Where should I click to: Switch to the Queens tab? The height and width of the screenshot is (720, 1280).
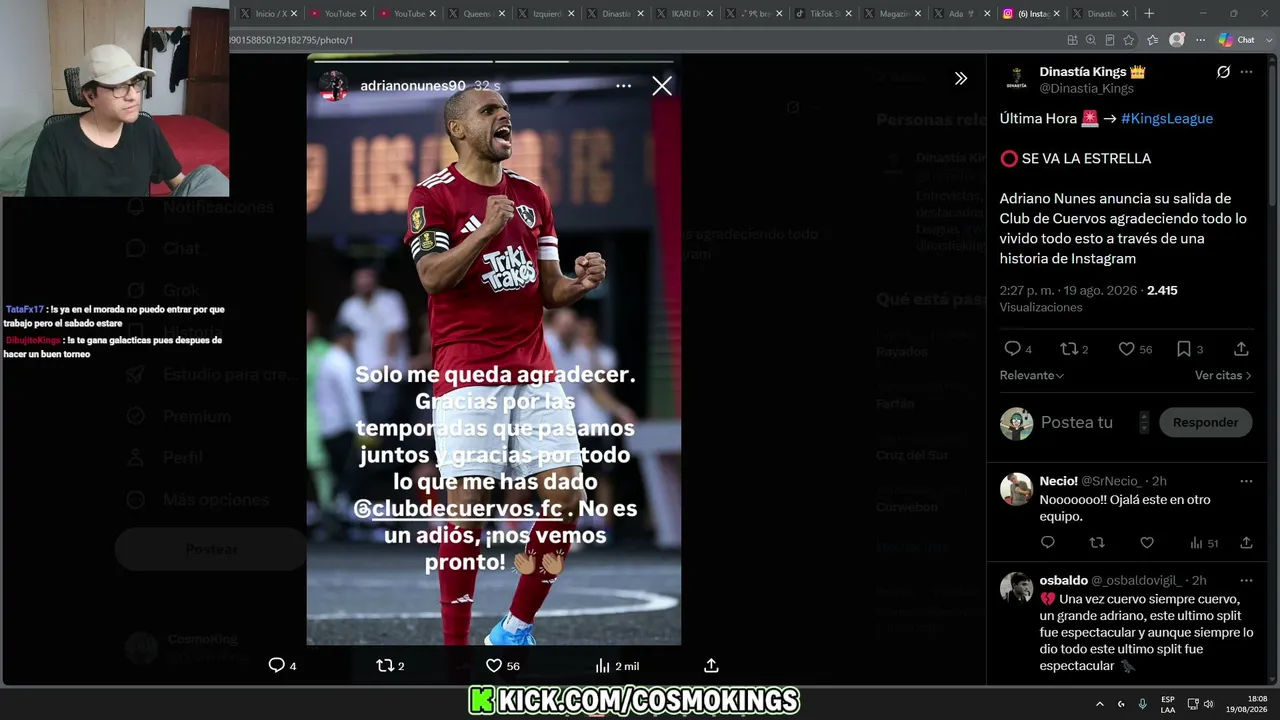476,13
